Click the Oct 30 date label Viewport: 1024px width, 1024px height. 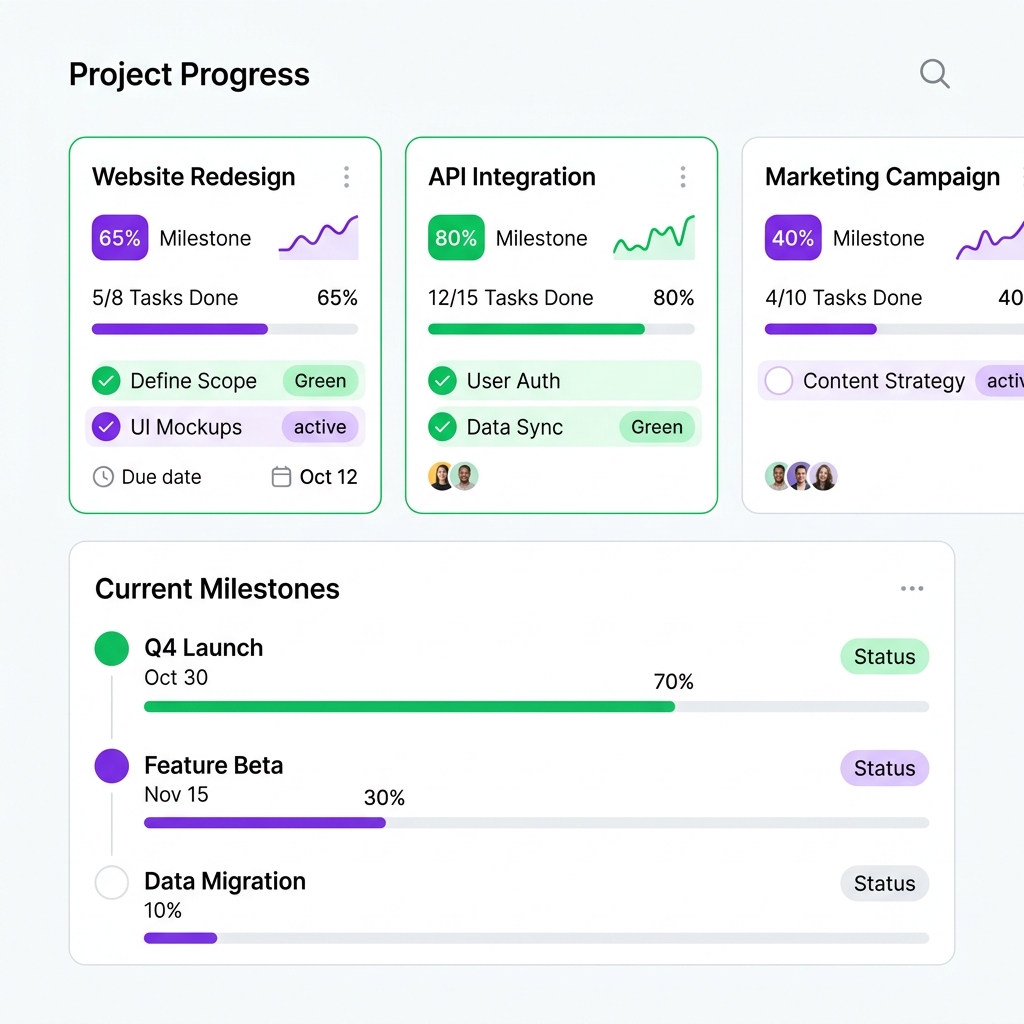point(176,678)
